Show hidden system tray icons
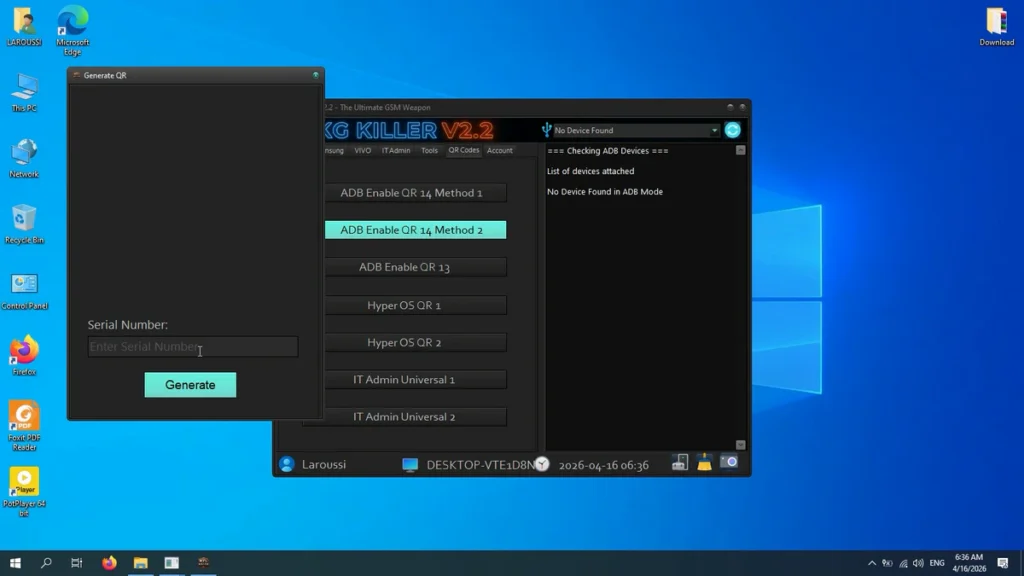 point(872,563)
